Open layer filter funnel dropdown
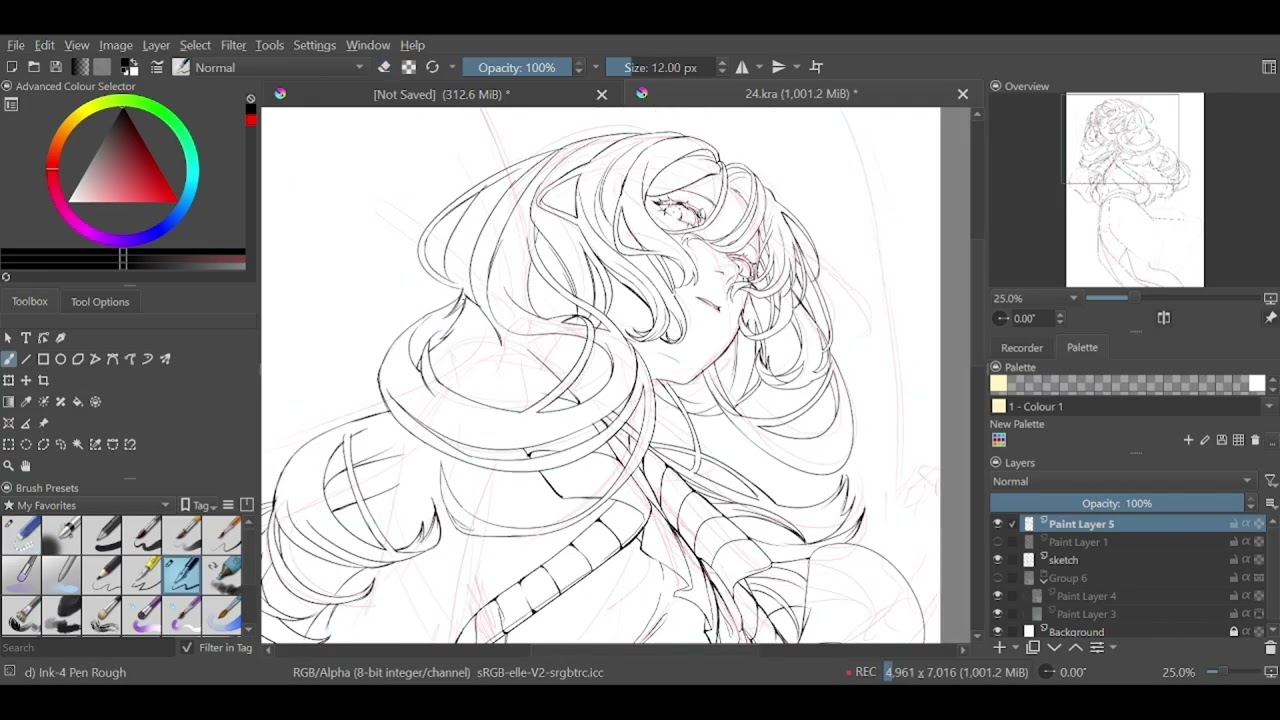This screenshot has height=720, width=1280. pyautogui.click(x=1271, y=481)
